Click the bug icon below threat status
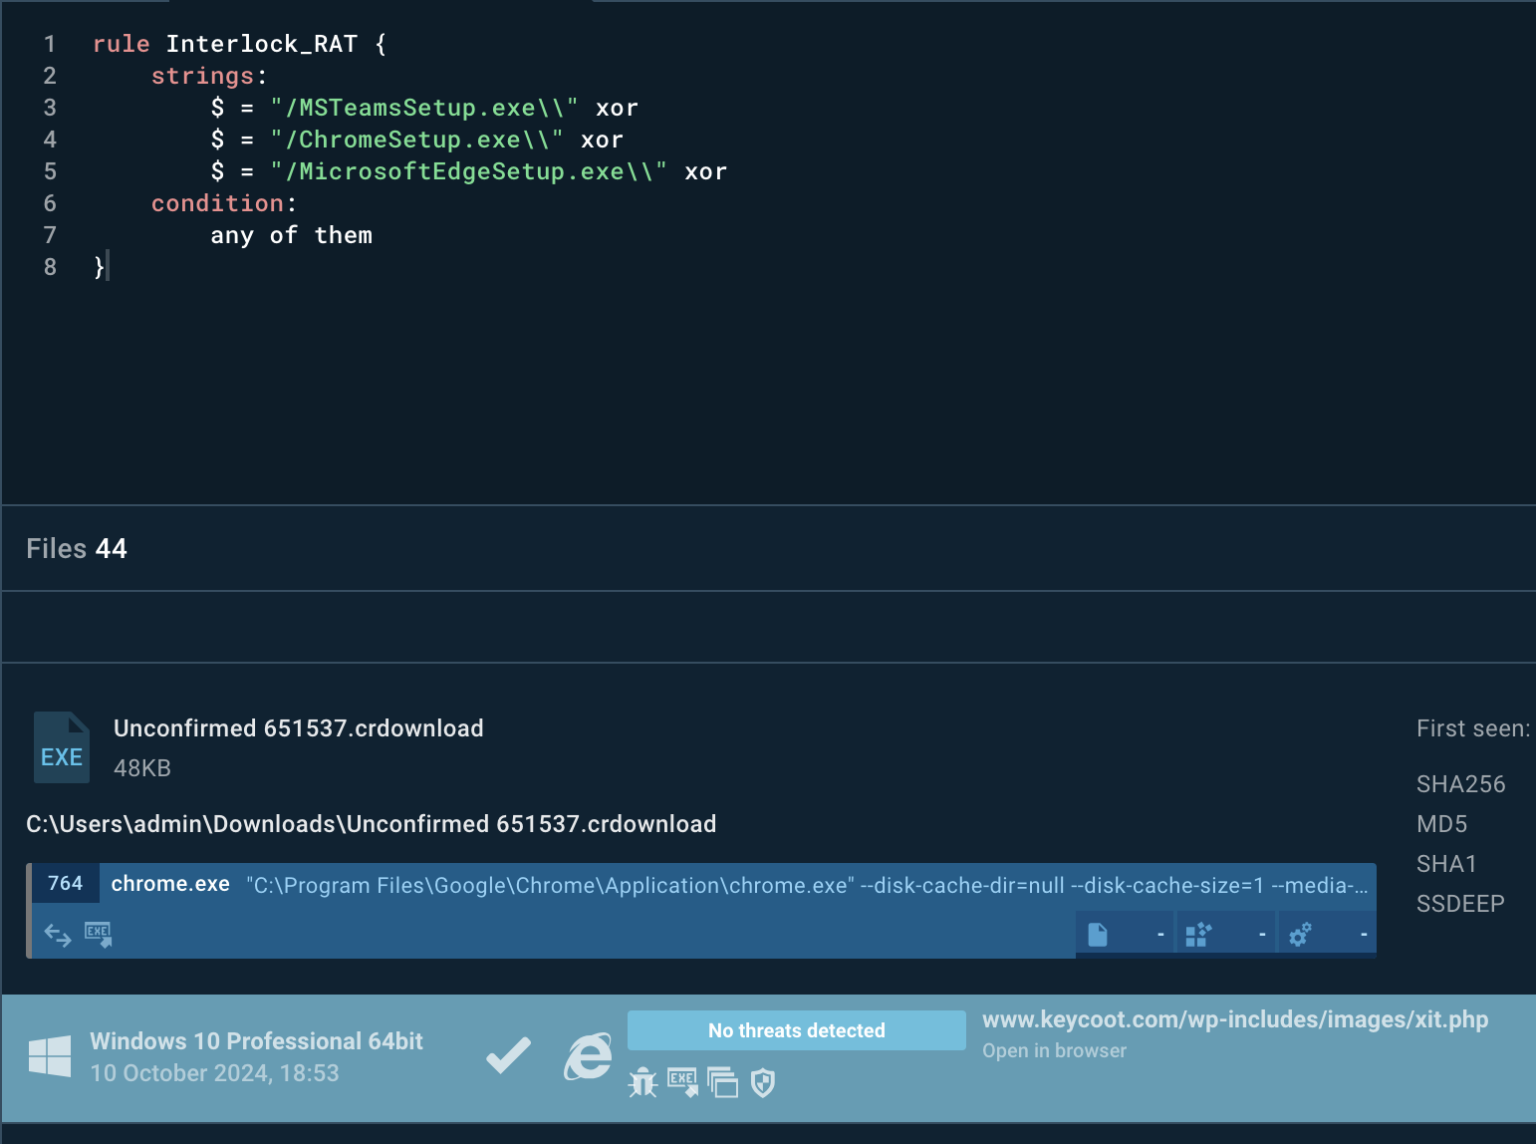The image size is (1536, 1144). [642, 1082]
